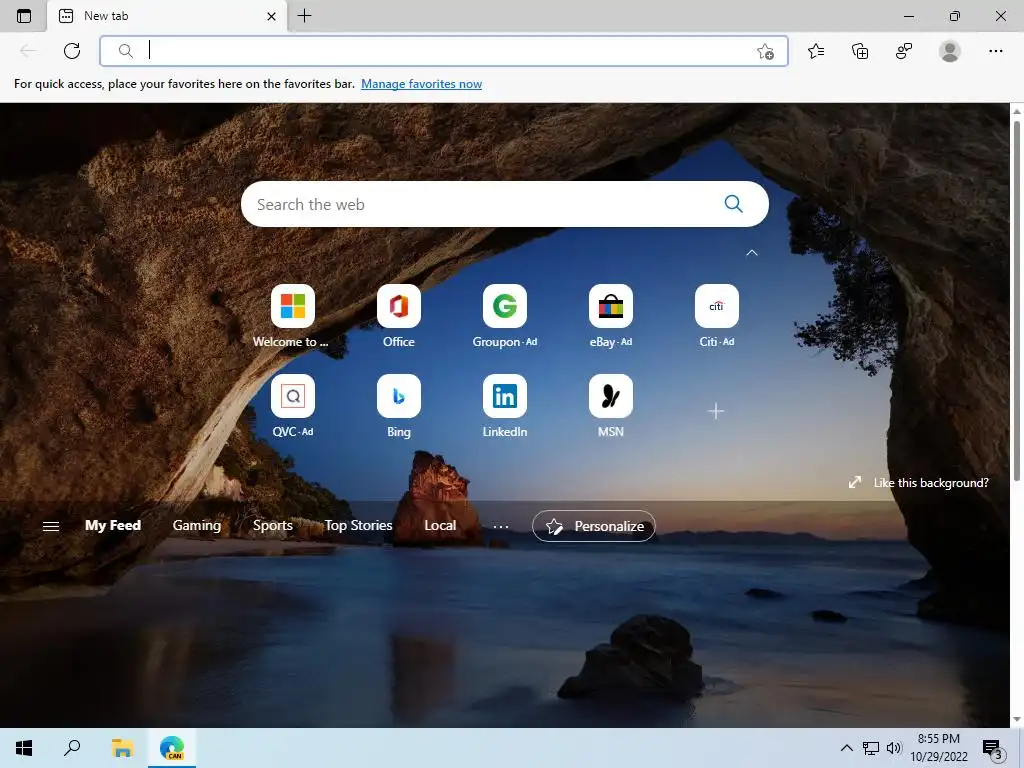Screen dimensions: 1024x768
Task: Click the blue web search magnifier
Action: (x=733, y=204)
